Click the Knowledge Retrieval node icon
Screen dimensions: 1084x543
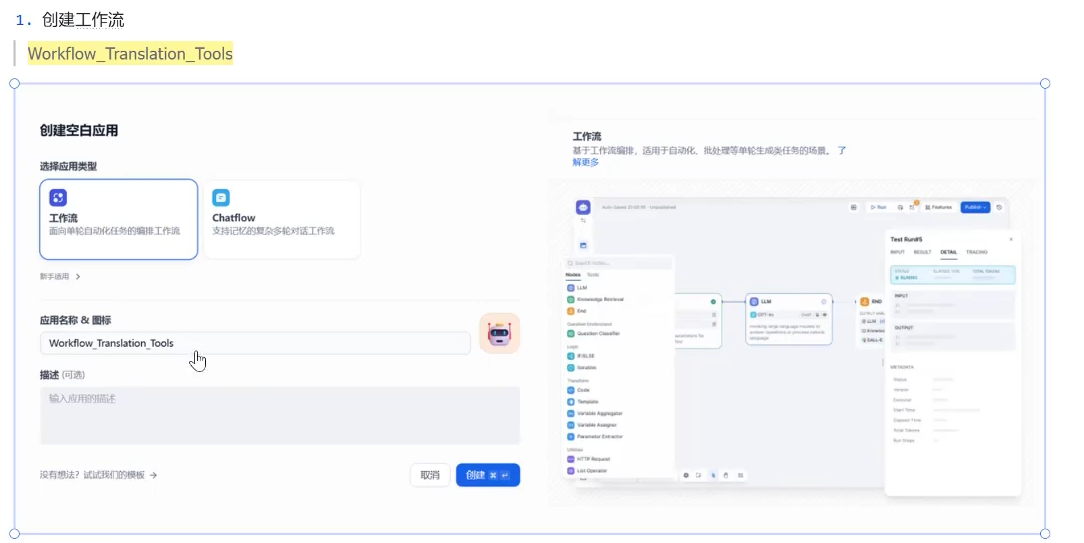[570, 300]
